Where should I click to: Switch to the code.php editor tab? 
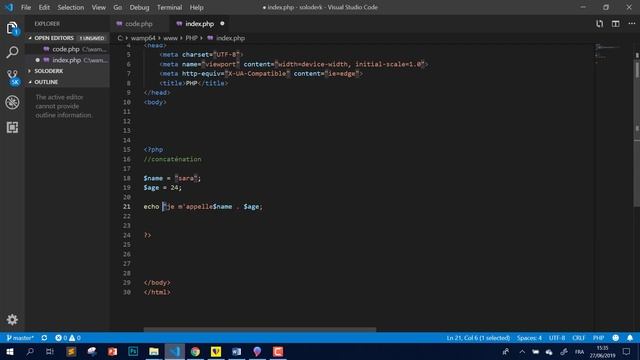coord(140,24)
